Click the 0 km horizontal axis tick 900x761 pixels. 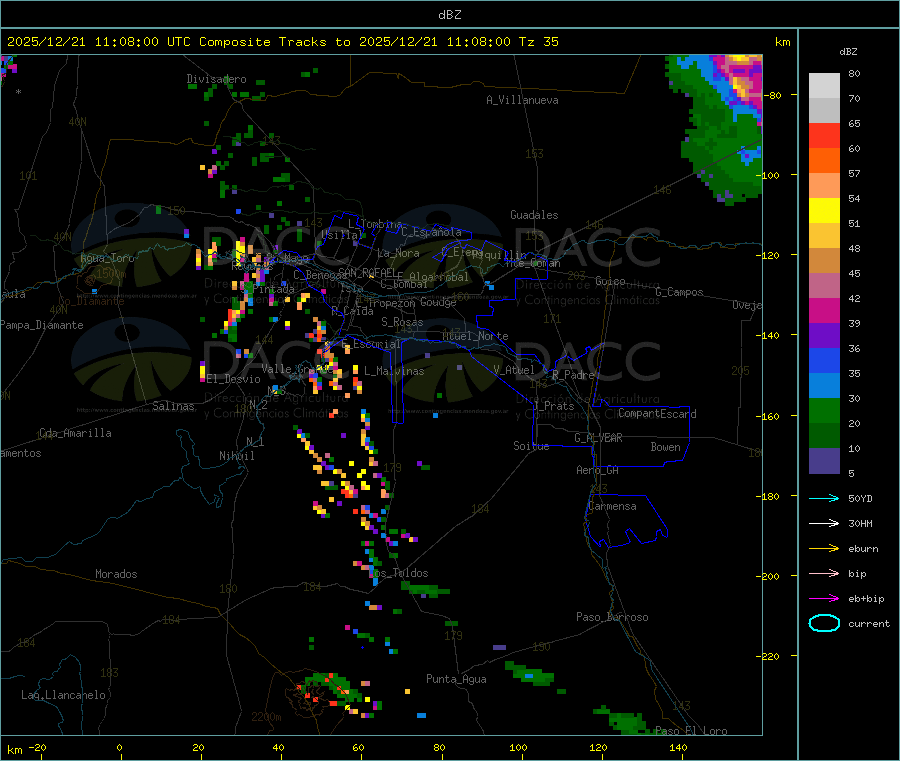[119, 747]
